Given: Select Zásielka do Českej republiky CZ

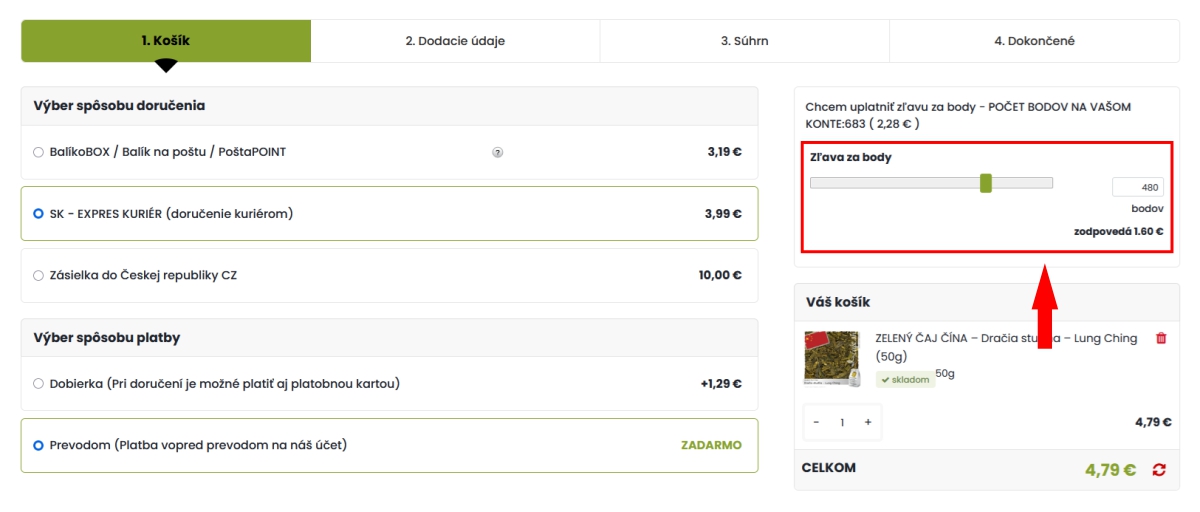Looking at the screenshot, I should (x=39, y=276).
